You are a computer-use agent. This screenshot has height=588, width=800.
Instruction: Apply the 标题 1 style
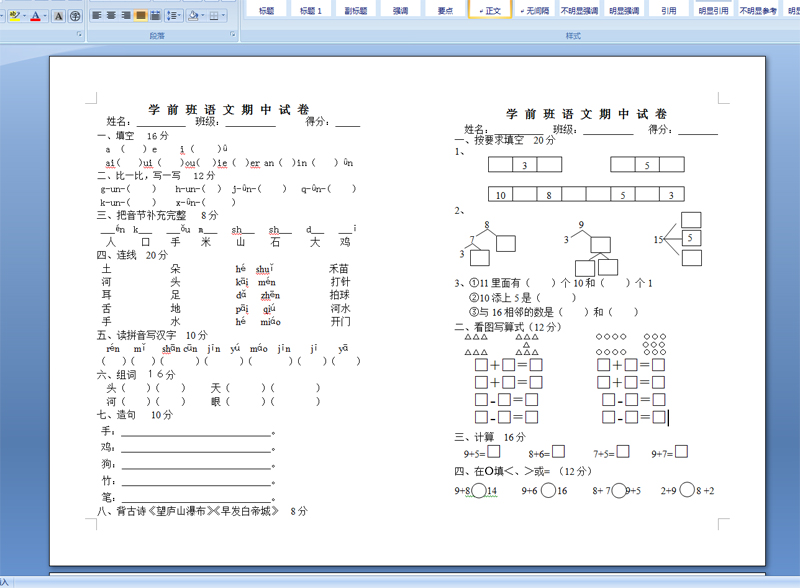click(x=311, y=10)
